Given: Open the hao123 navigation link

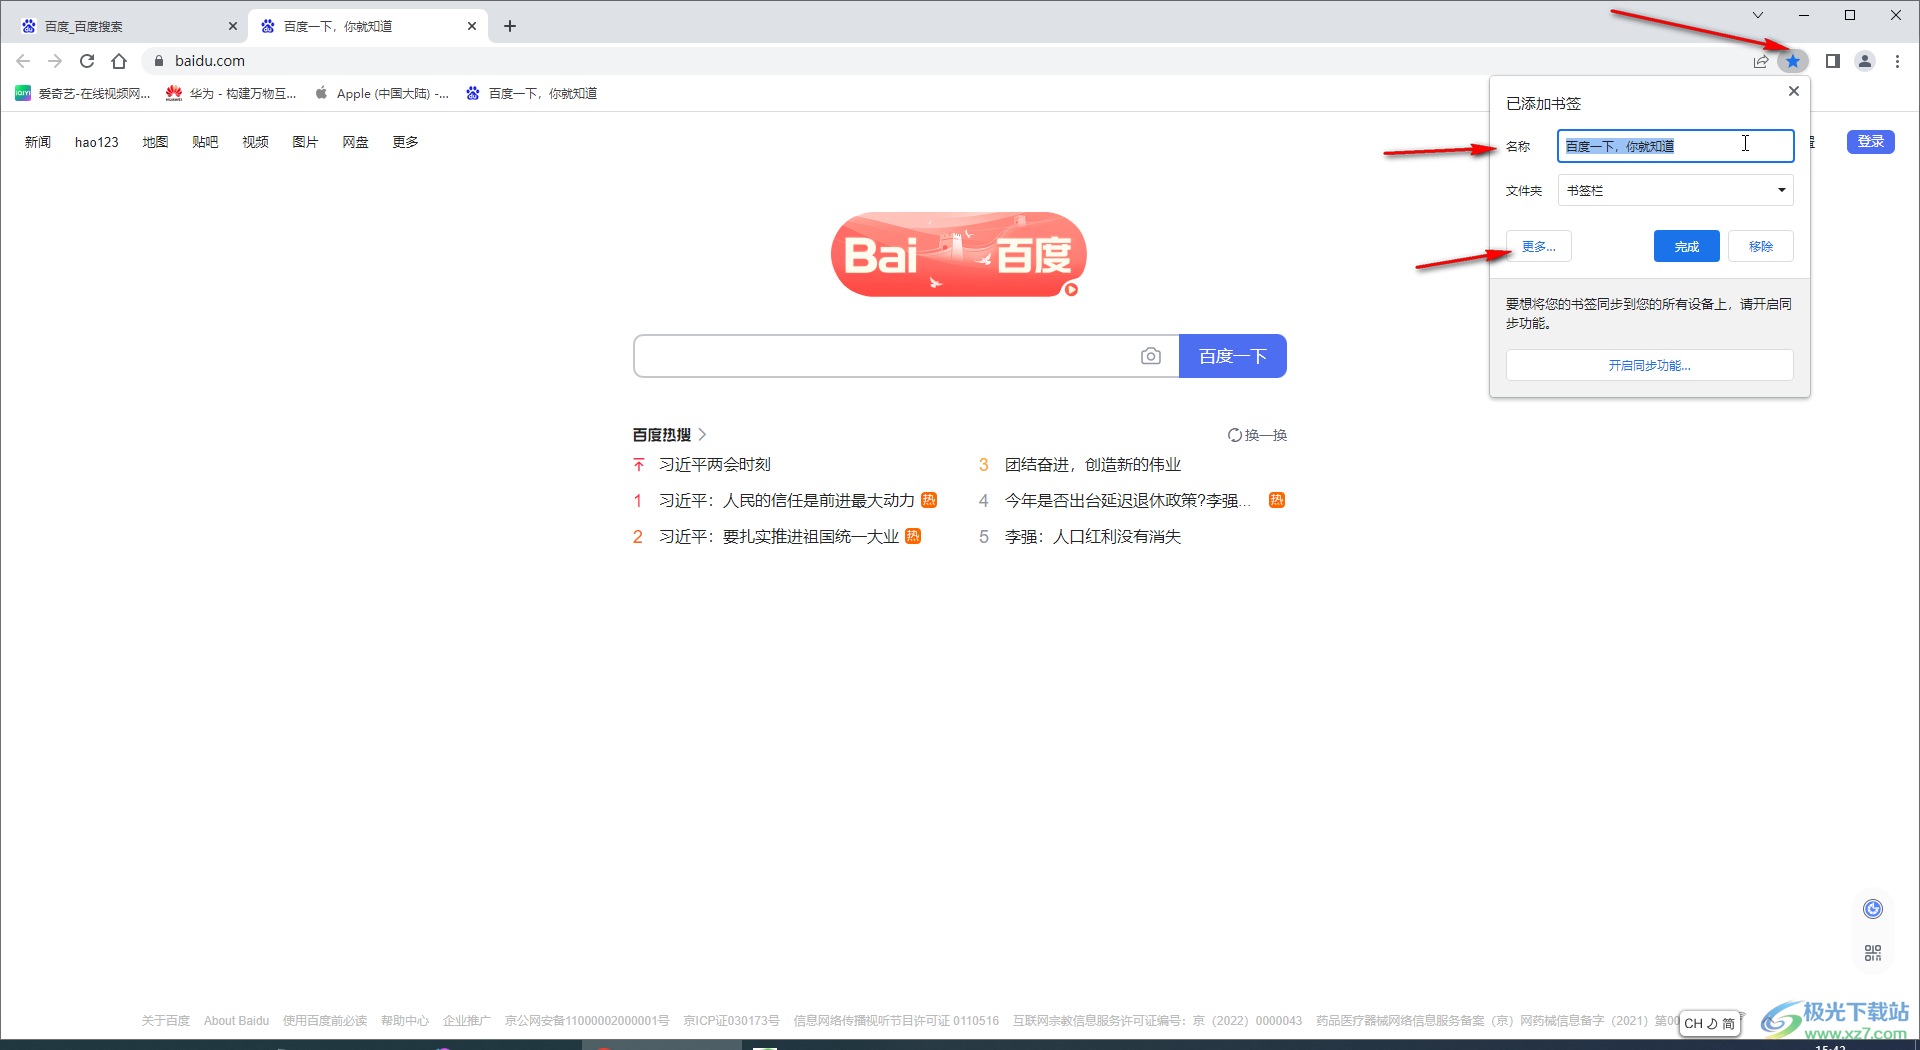Looking at the screenshot, I should click(97, 142).
